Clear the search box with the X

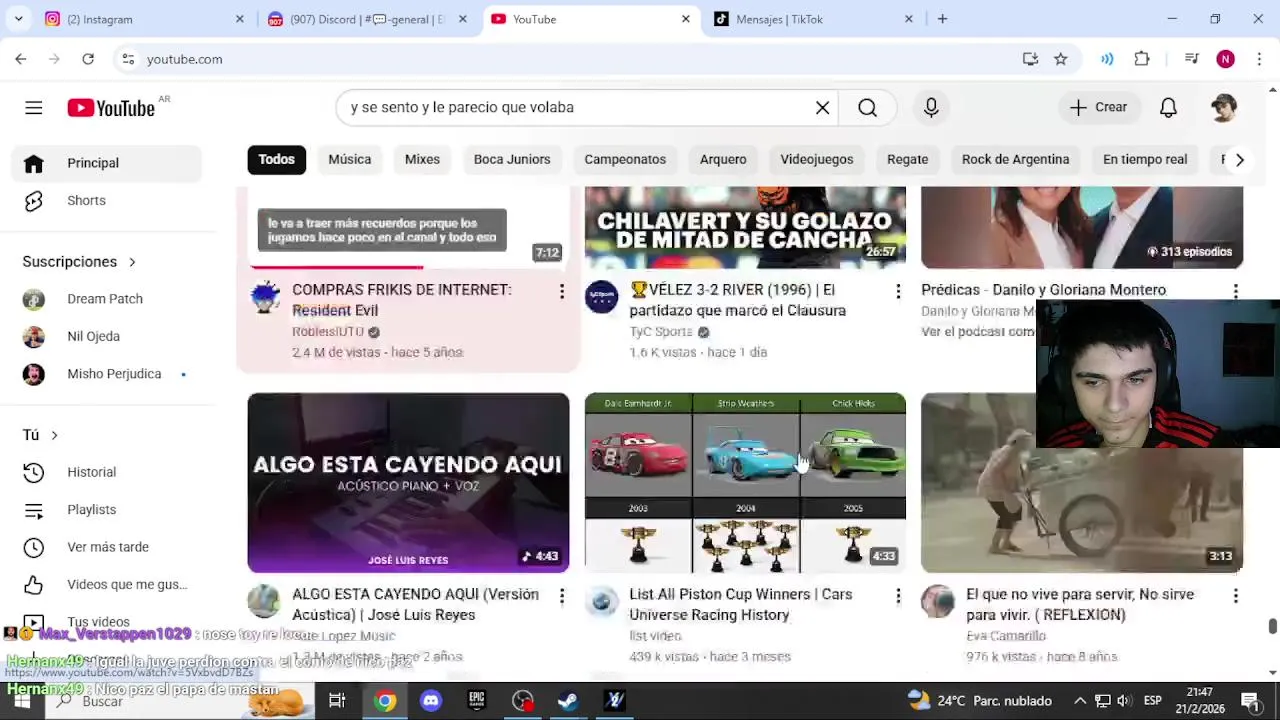[x=822, y=107]
